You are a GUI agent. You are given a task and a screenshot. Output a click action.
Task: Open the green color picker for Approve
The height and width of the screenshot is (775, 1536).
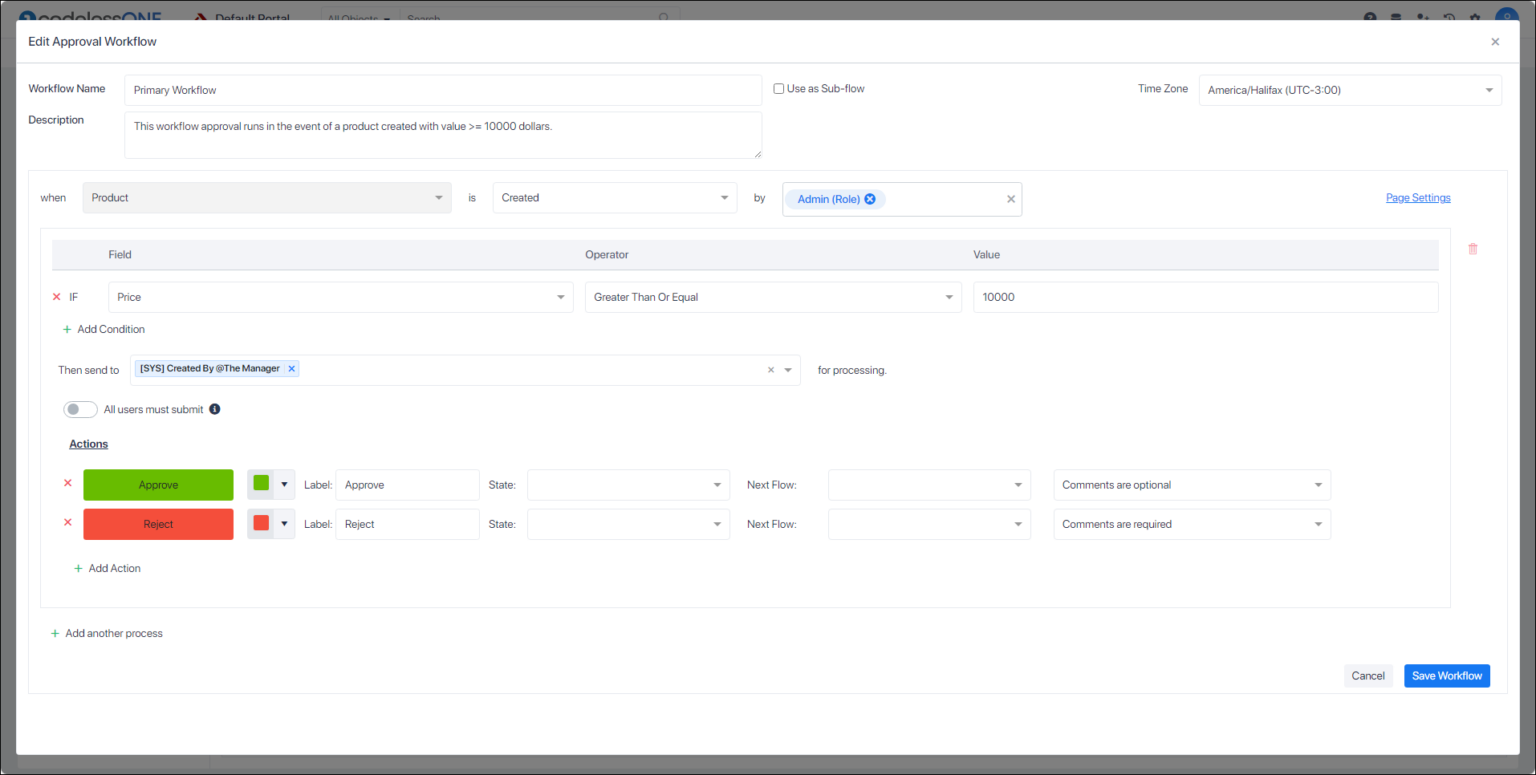[x=271, y=484]
